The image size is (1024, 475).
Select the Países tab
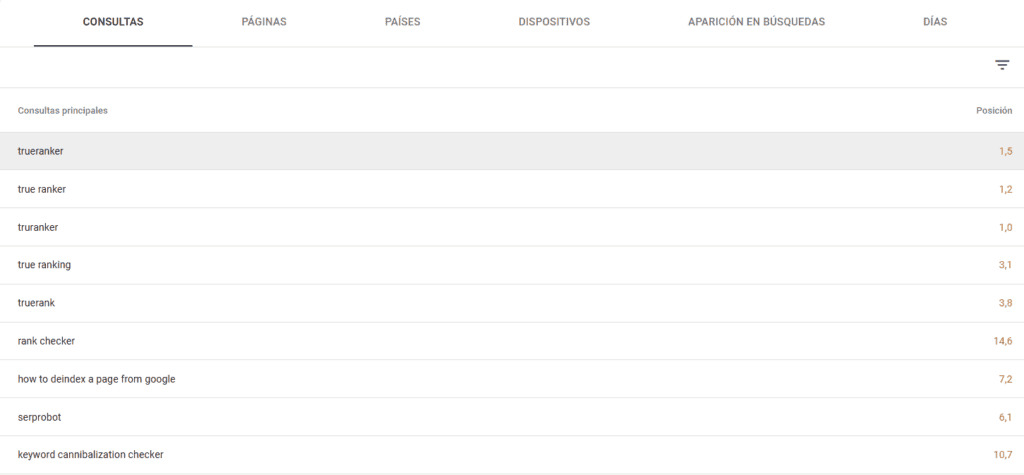(x=402, y=22)
